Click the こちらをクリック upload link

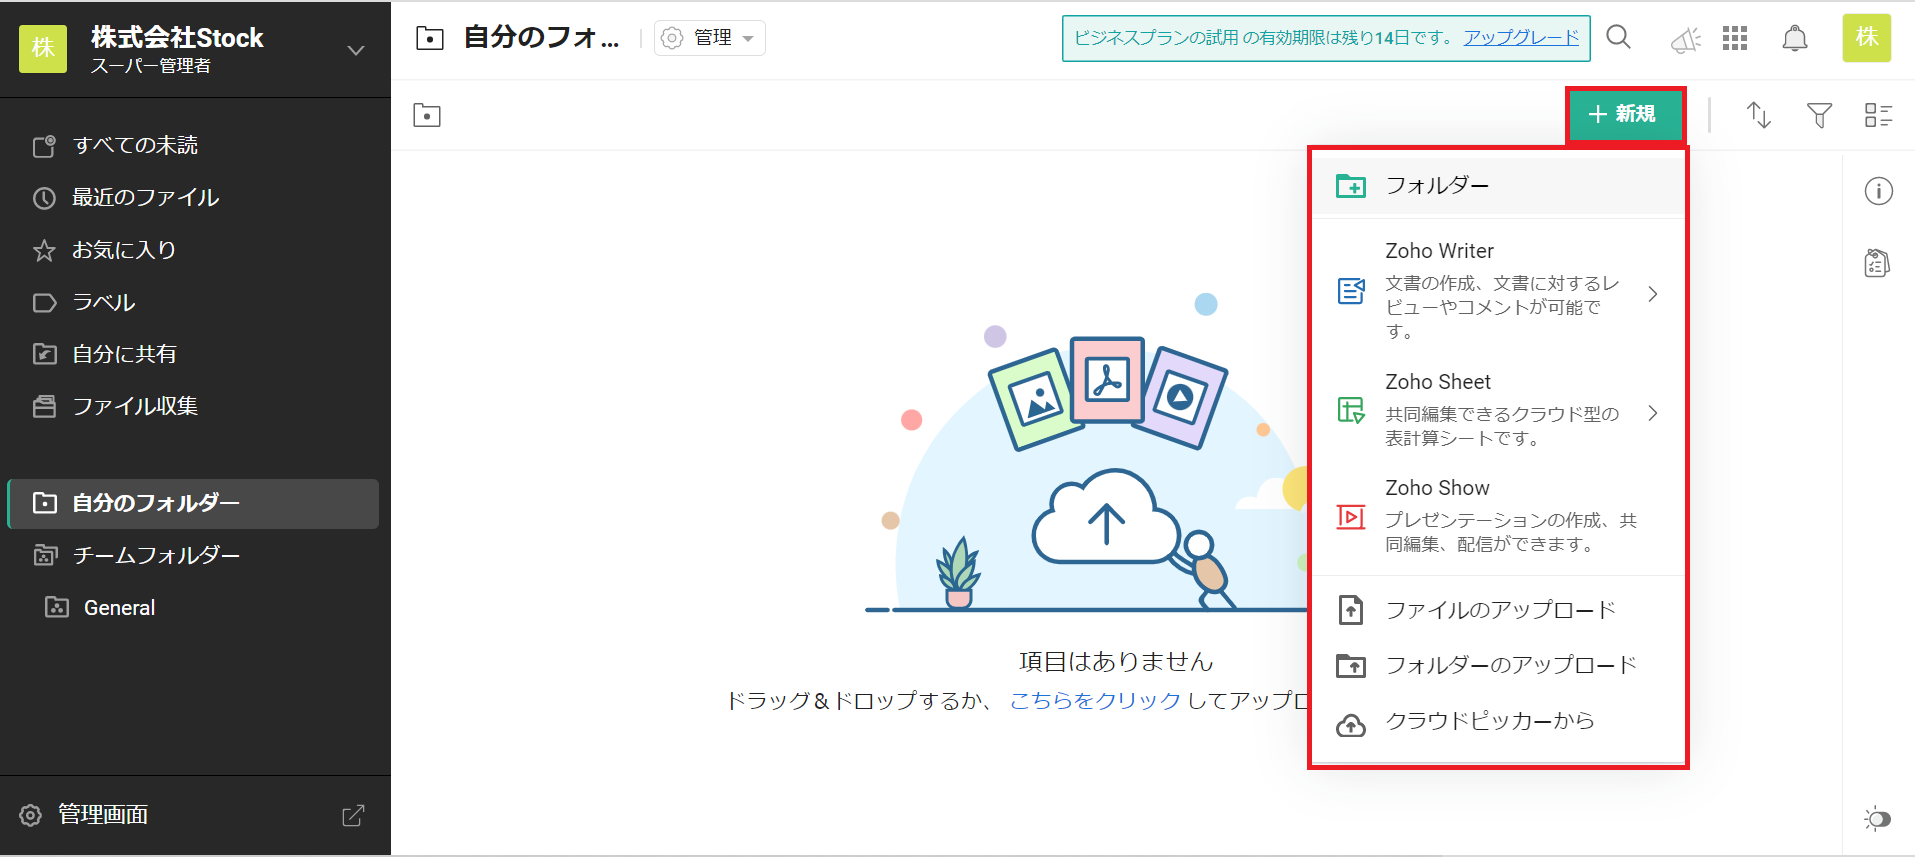pos(1095,701)
